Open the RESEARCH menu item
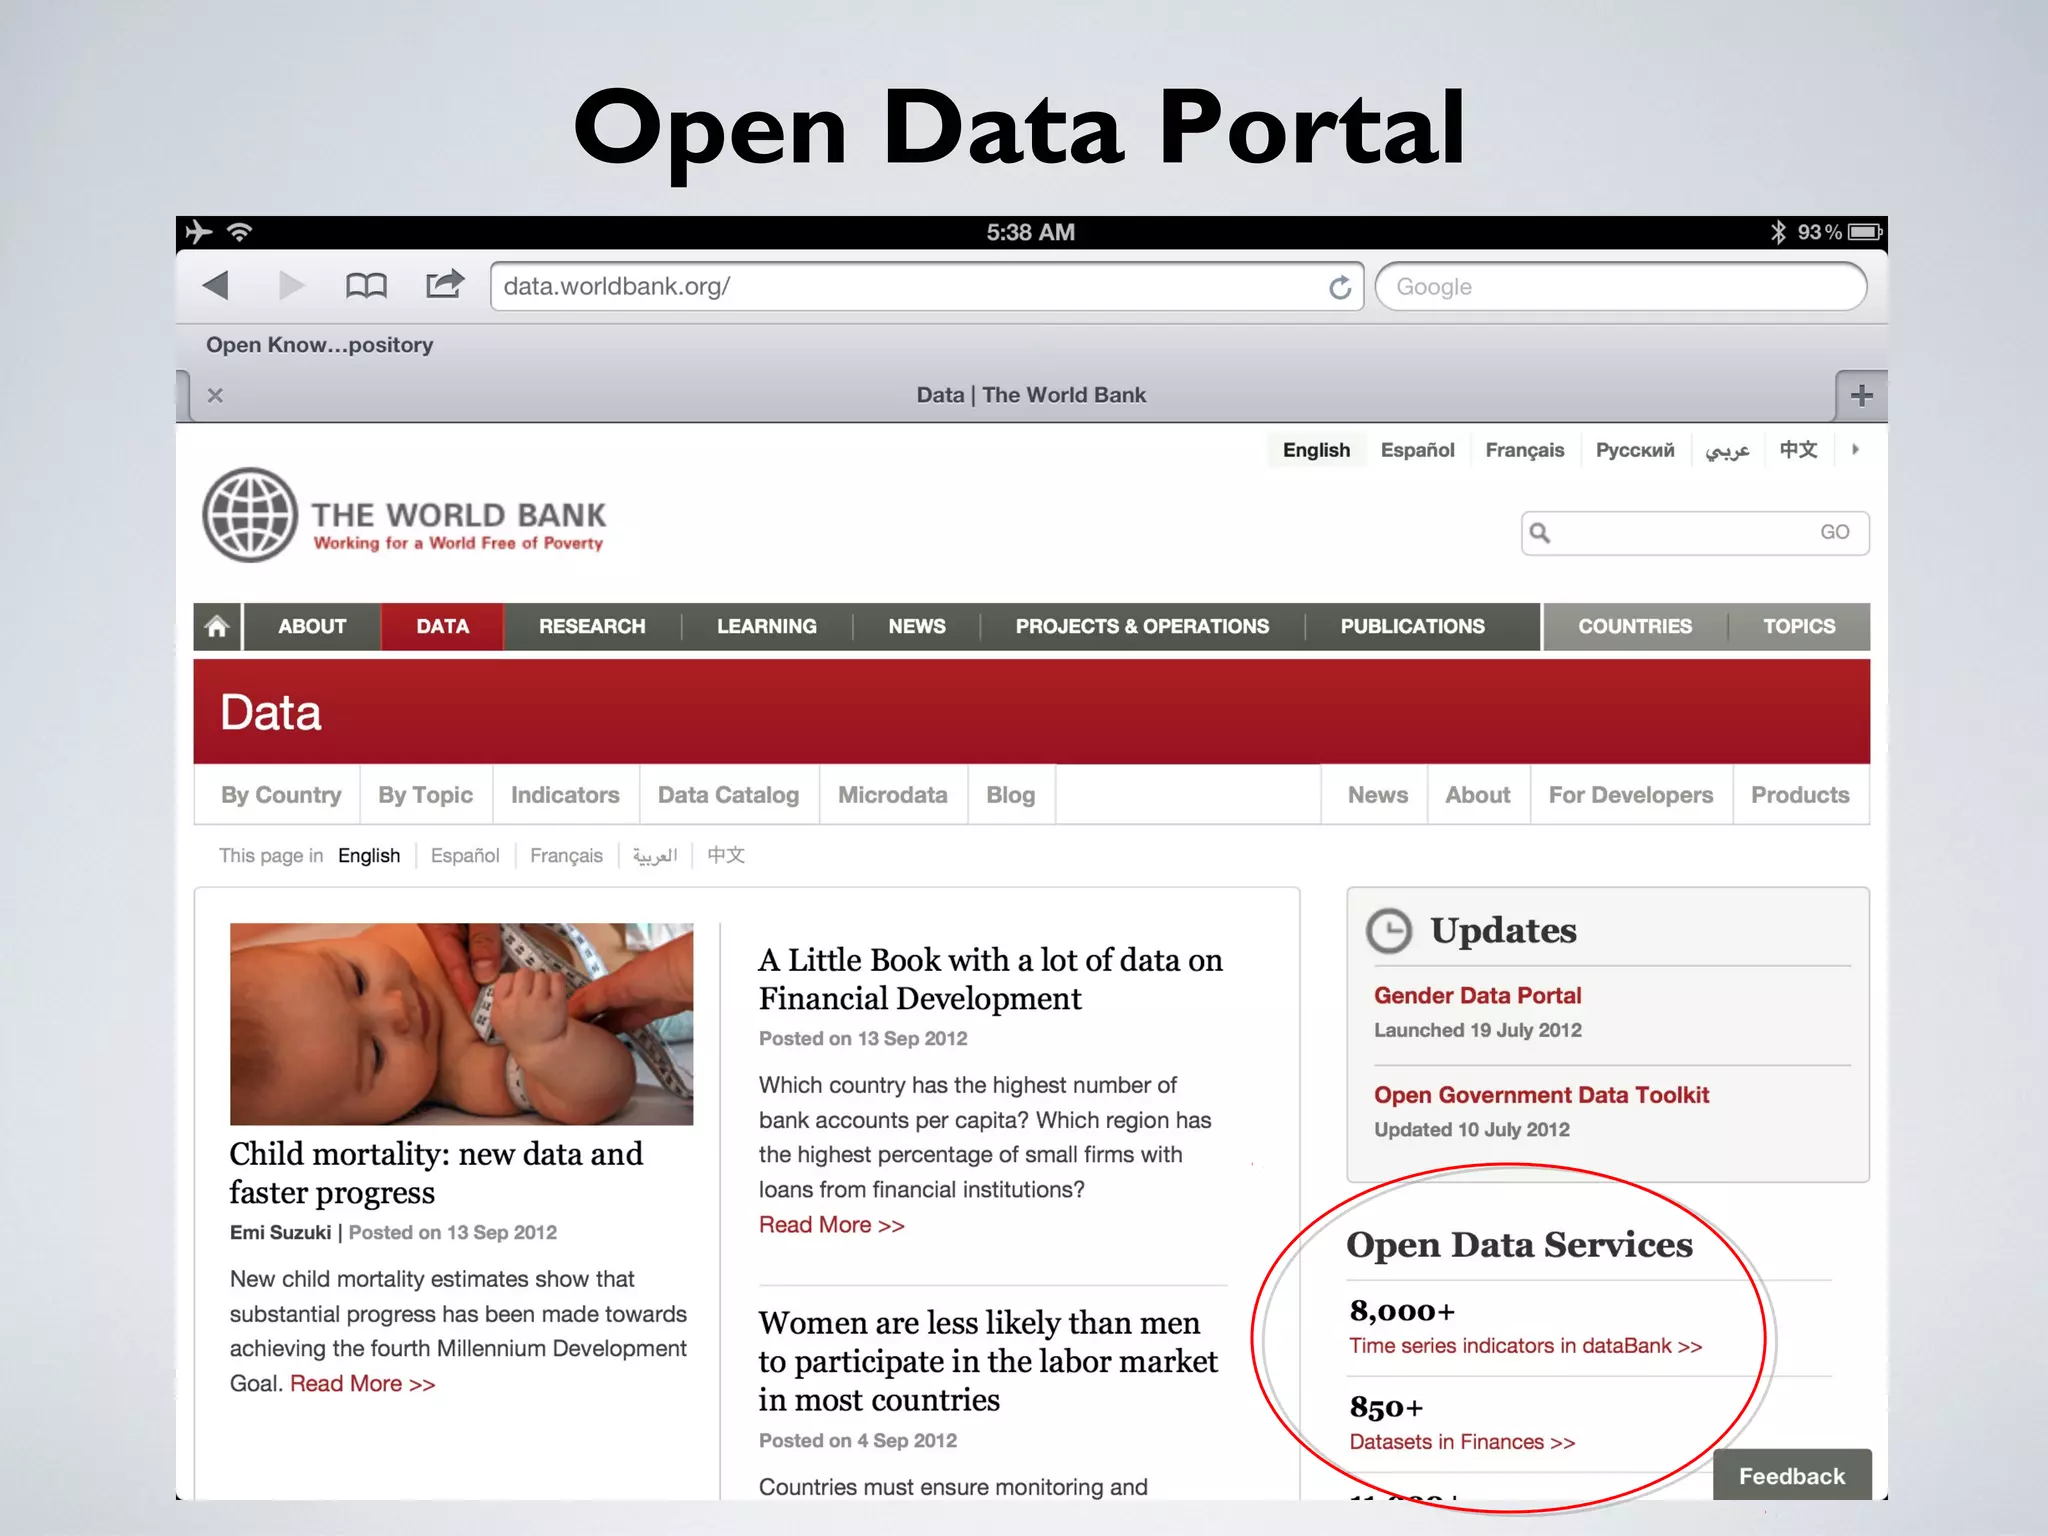 tap(592, 627)
